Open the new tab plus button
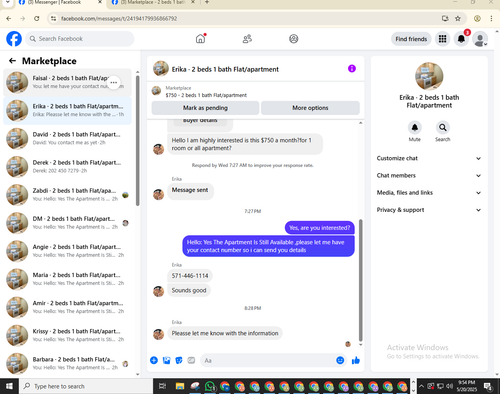The width and height of the screenshot is (500, 394). (207, 2)
